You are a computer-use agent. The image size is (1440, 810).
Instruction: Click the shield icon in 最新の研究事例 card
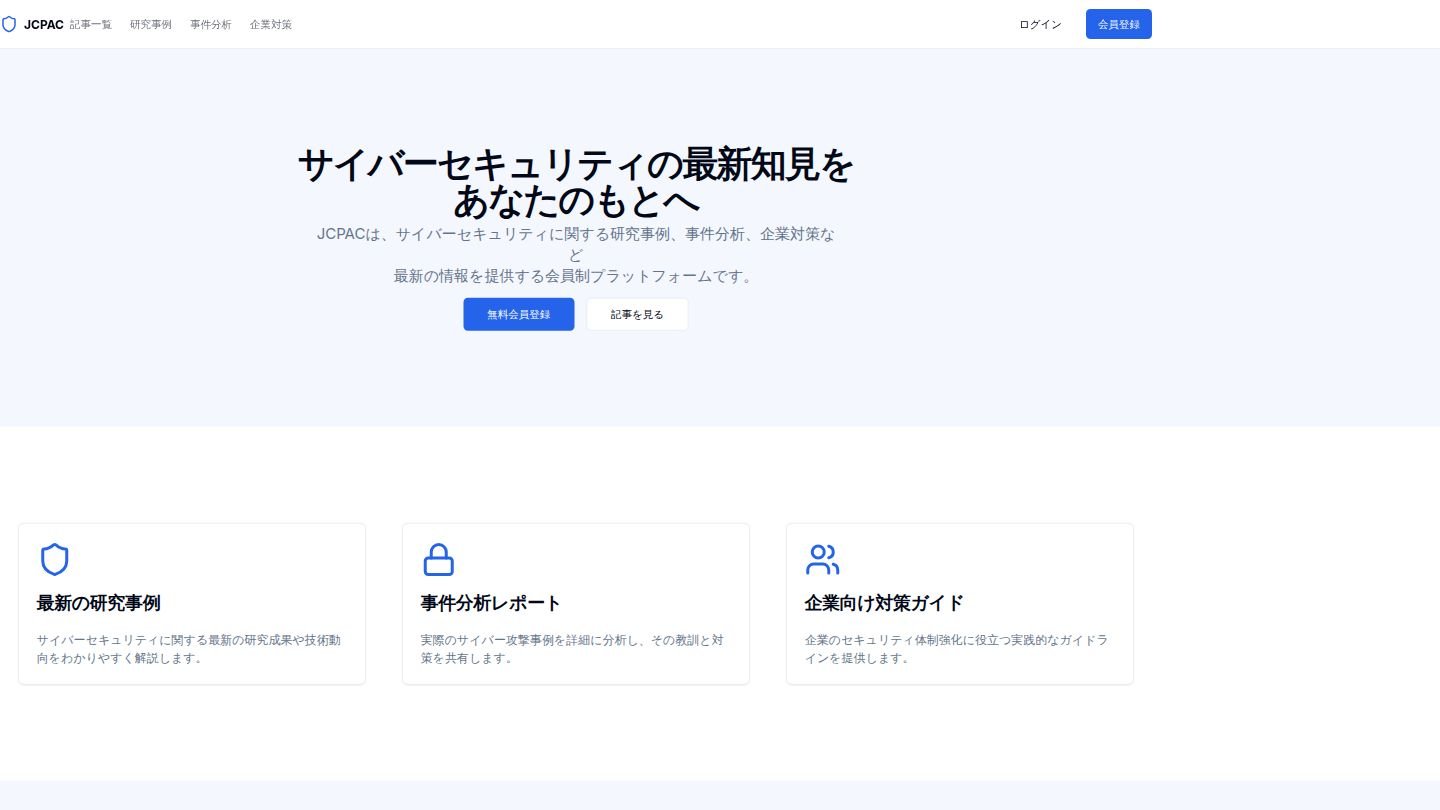(x=54, y=559)
